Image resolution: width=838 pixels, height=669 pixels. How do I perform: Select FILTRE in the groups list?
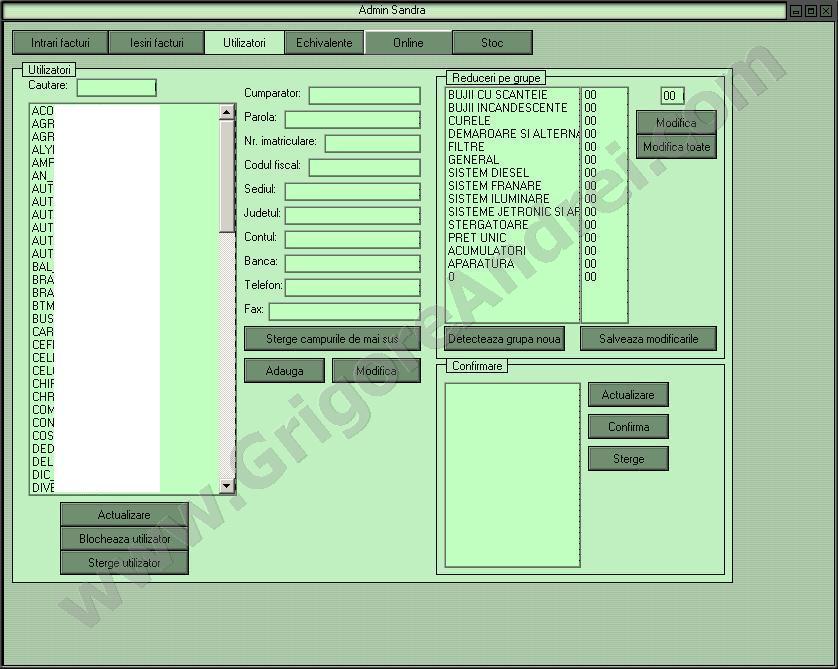coord(512,146)
